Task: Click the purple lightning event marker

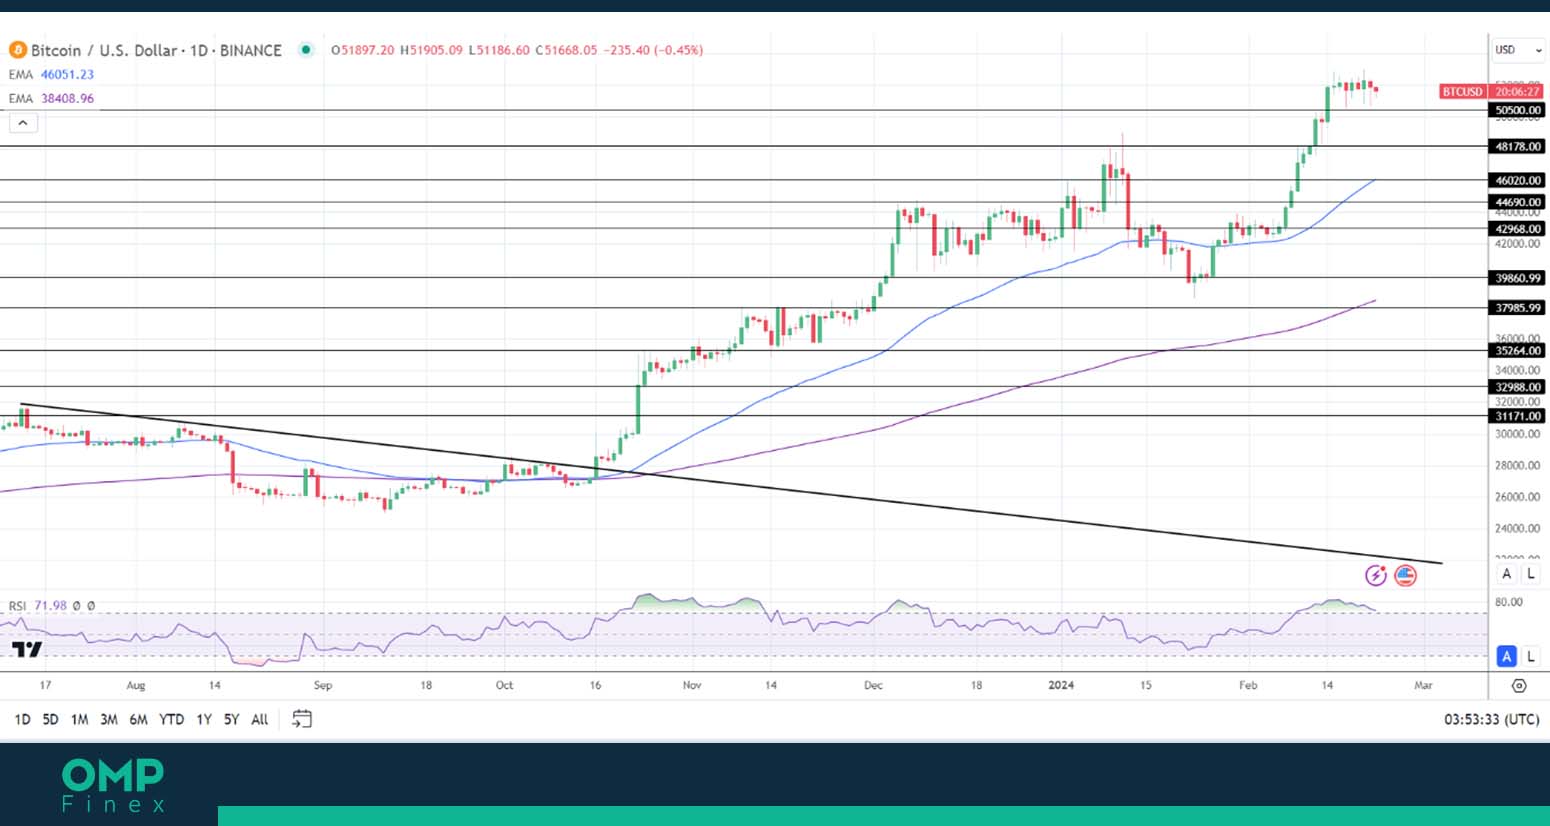Action: click(1376, 575)
